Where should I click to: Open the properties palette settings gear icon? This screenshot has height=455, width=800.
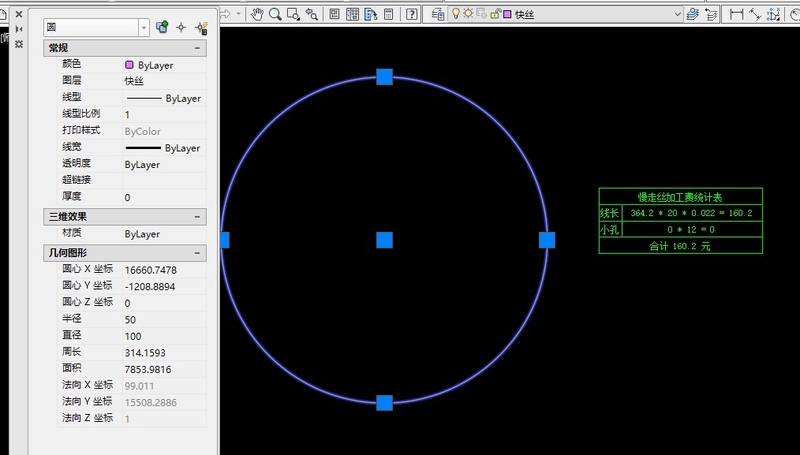[x=19, y=44]
